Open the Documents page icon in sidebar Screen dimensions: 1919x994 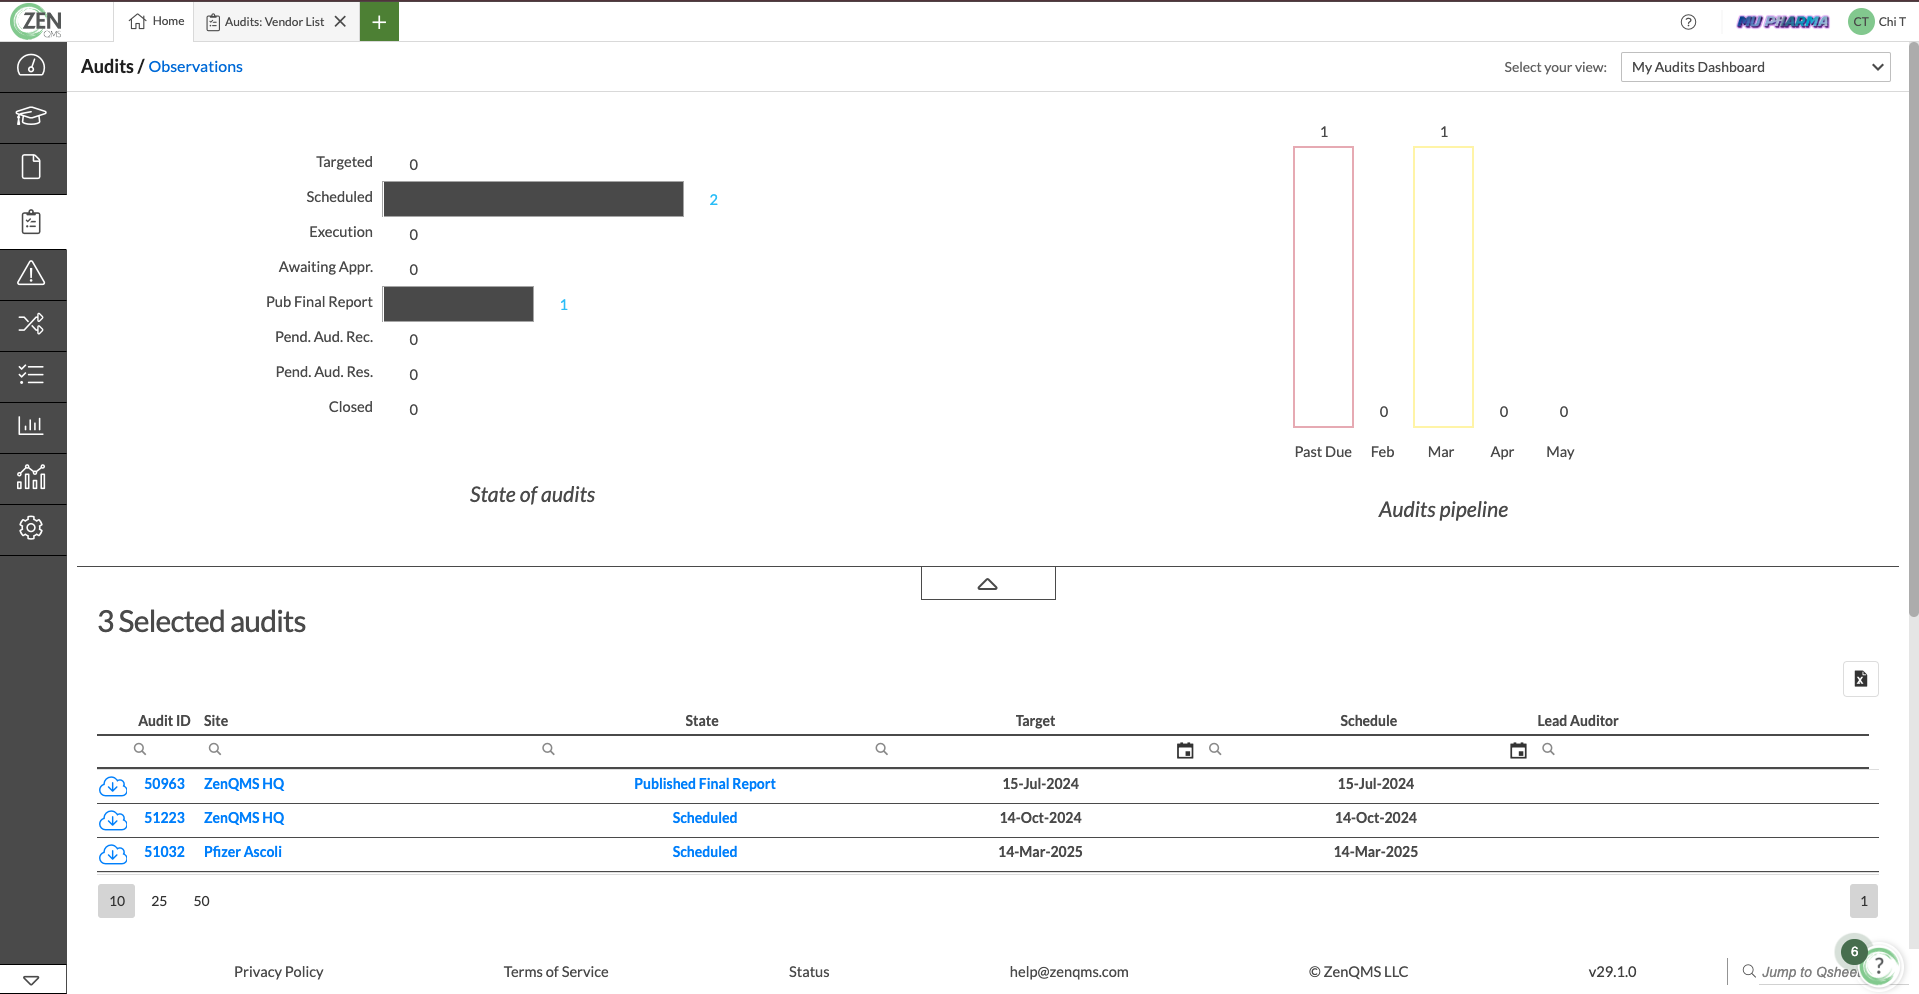[x=31, y=168]
